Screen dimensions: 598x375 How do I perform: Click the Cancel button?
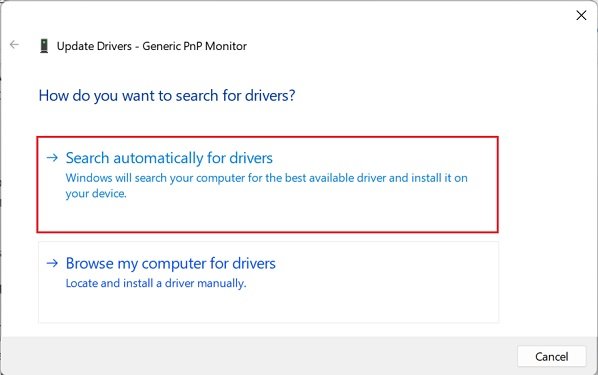click(x=551, y=356)
